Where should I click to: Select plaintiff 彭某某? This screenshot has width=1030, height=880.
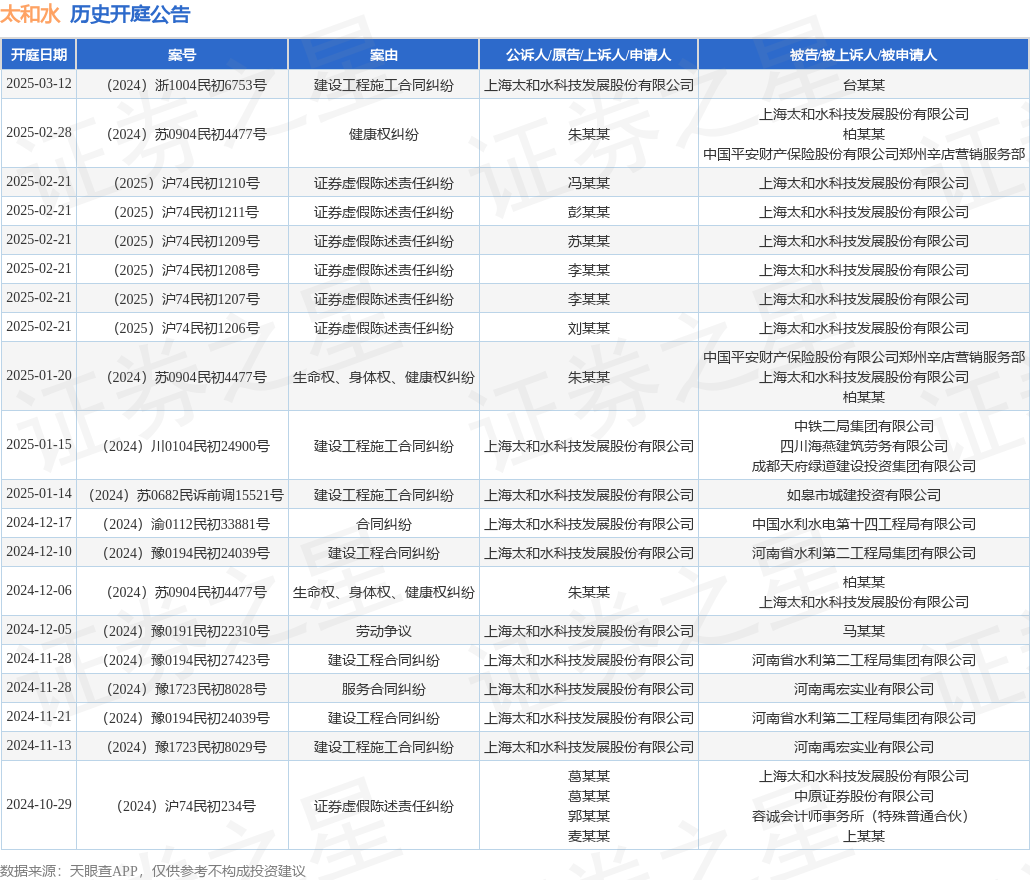(589, 212)
